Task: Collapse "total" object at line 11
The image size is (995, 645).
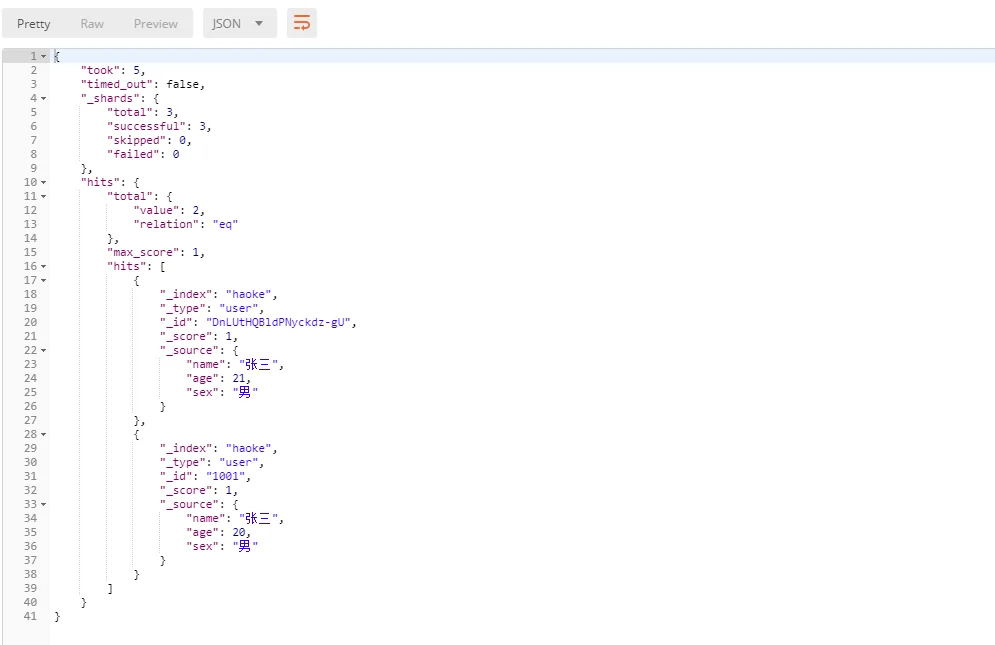Action: (44, 196)
